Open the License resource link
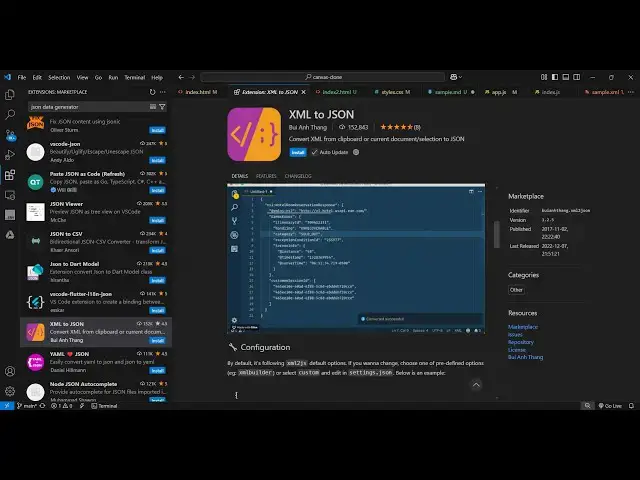640x480 pixels. point(517,350)
